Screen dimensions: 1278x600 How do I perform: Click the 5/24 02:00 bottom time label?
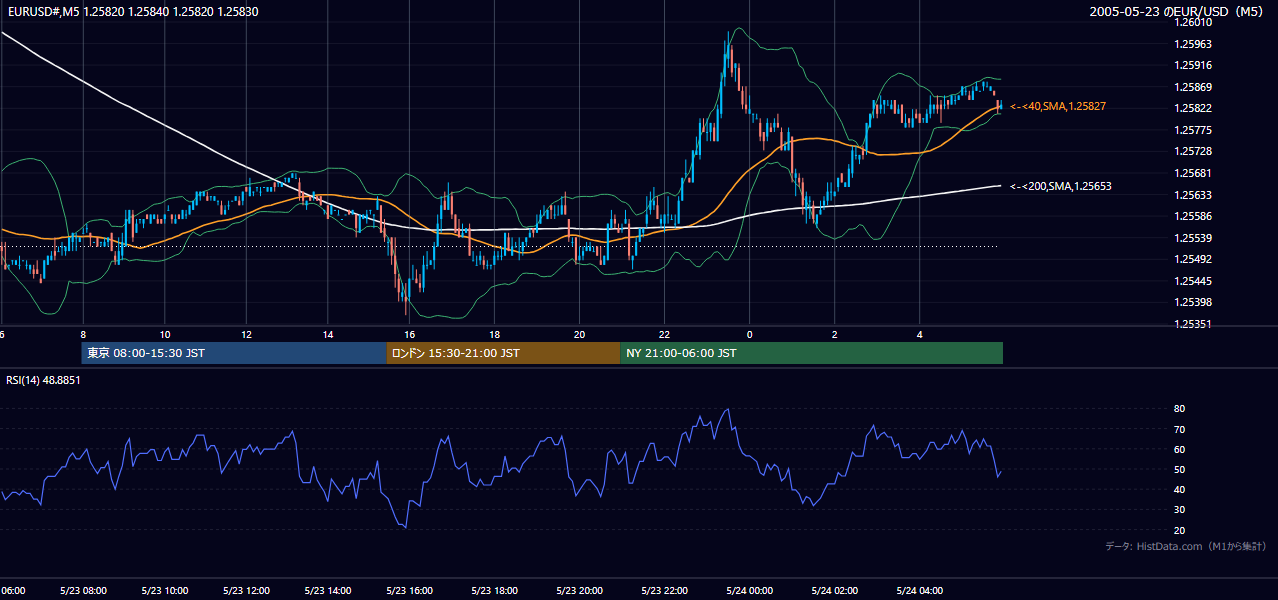pos(833,591)
